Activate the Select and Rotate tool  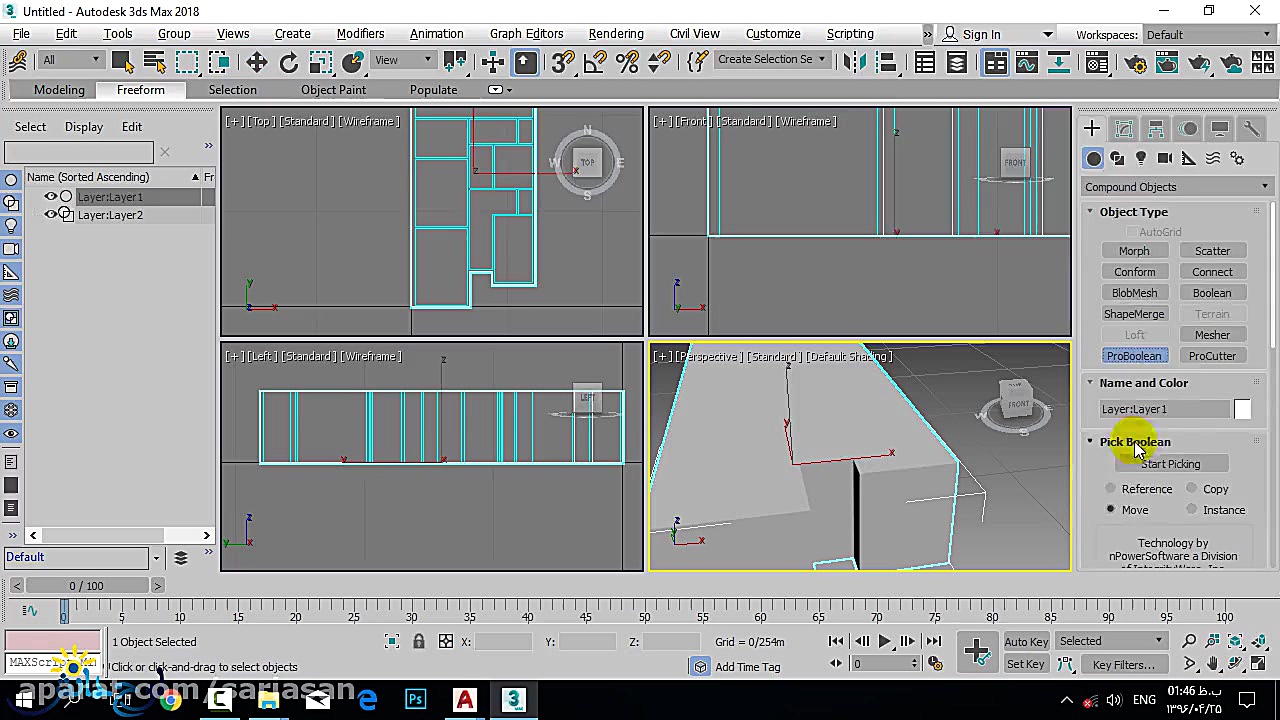[x=289, y=63]
